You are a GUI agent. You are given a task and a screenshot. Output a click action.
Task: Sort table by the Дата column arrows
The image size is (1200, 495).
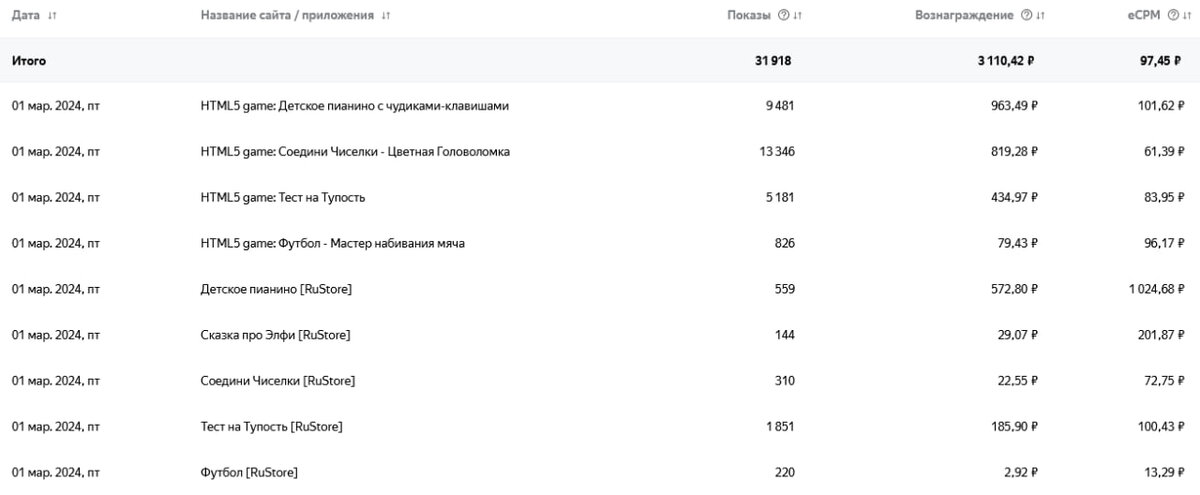click(52, 15)
